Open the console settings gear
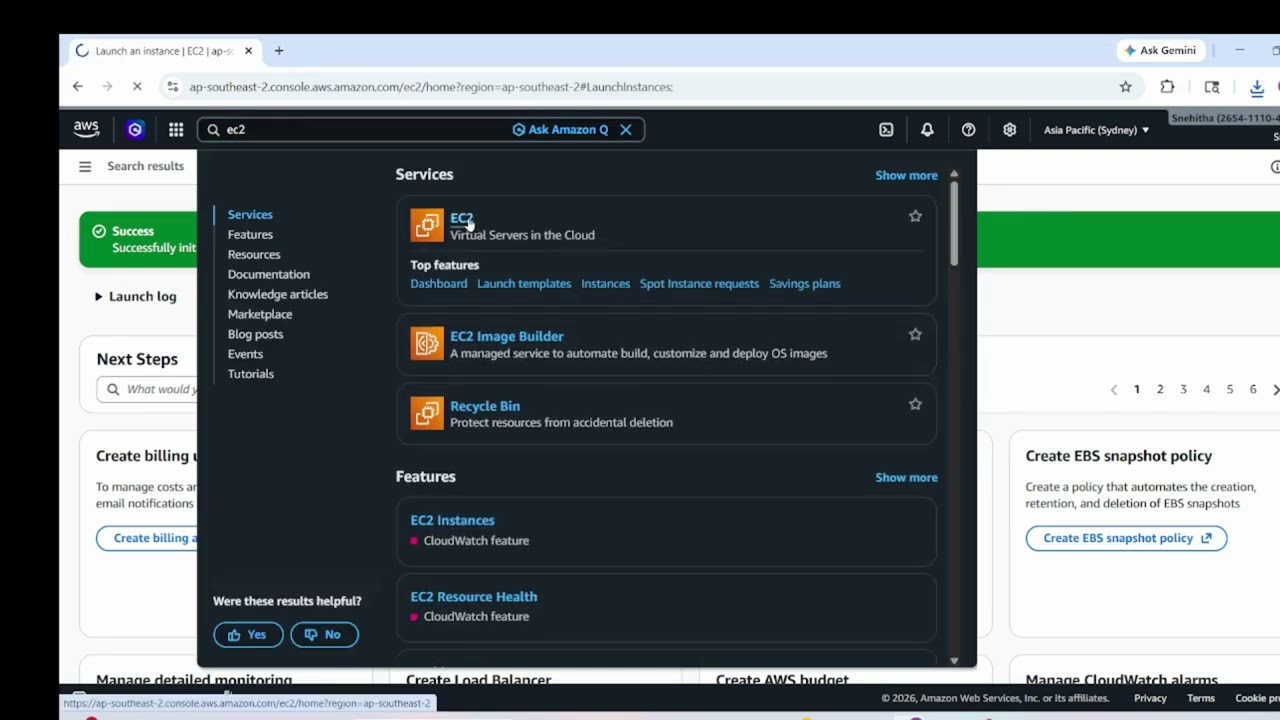The width and height of the screenshot is (1280, 720). 1009,129
